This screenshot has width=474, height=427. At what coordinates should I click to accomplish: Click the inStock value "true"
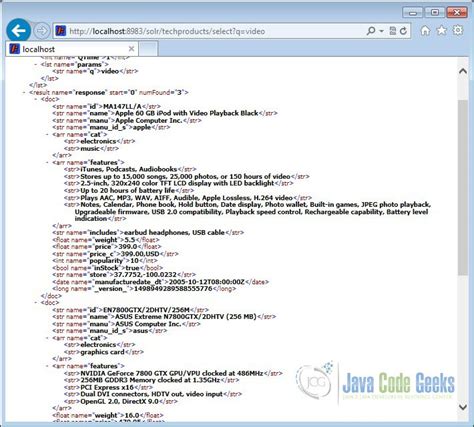click(132, 268)
